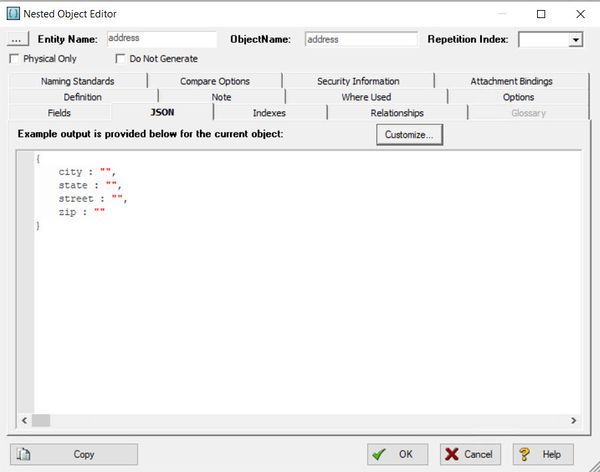Viewport: 600px width, 472px height.
Task: Close the Nested Object Editor window
Action: tap(580, 14)
